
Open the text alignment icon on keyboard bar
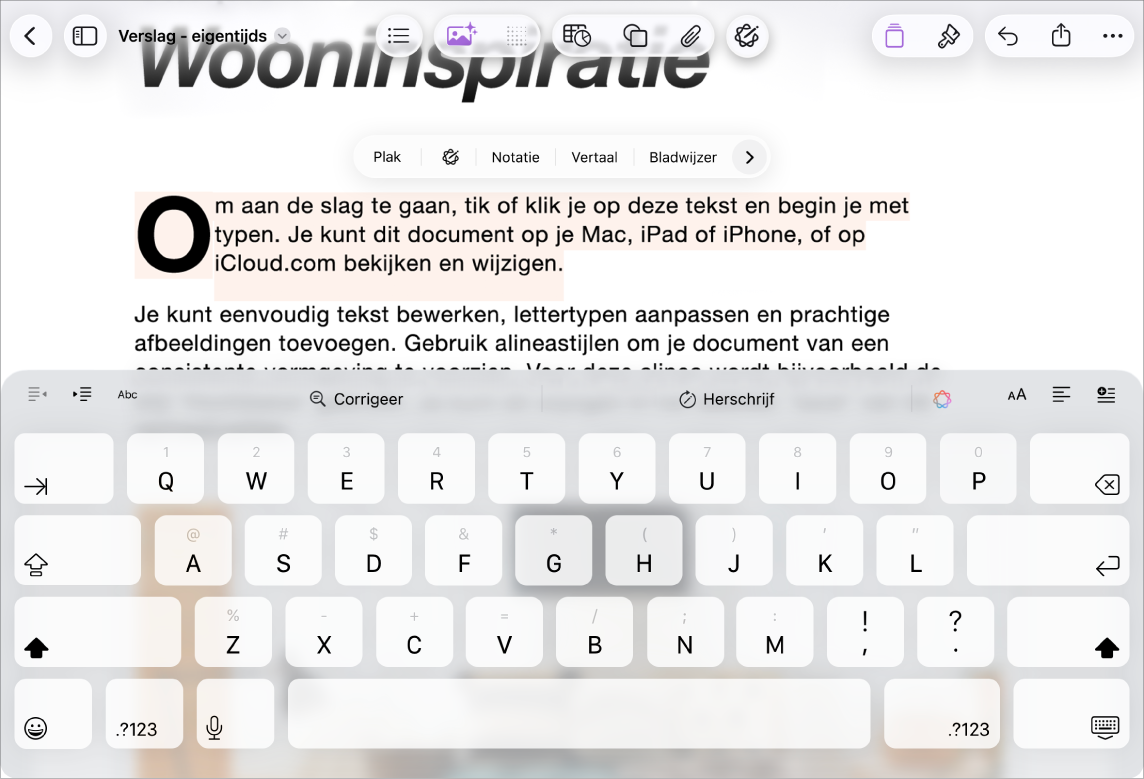[1062, 395]
